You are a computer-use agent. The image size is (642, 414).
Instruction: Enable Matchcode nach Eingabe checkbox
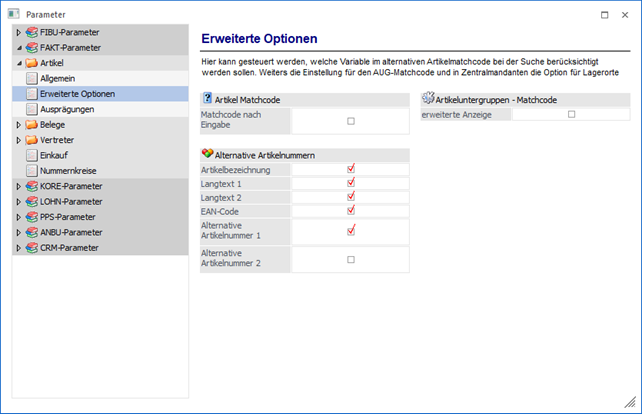[x=350, y=121]
